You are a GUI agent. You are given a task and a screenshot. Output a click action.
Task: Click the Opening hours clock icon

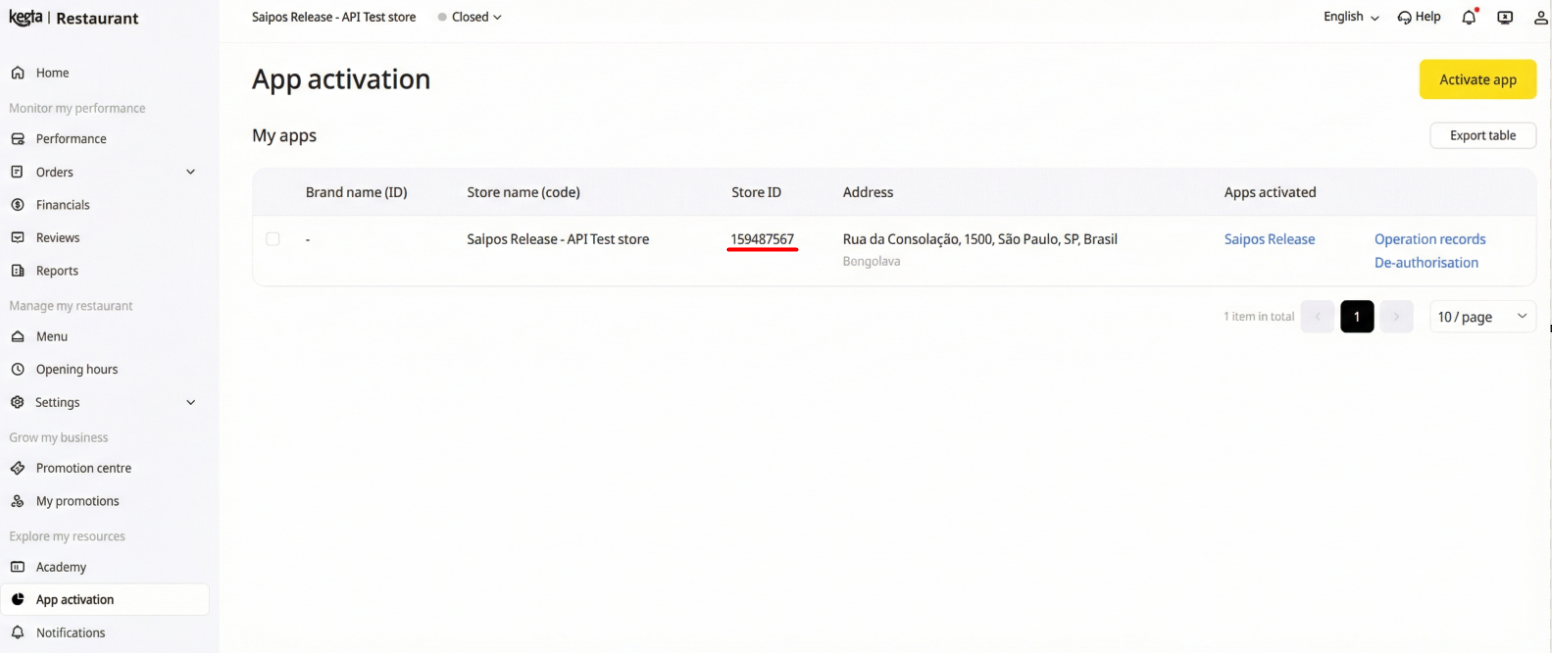coord(17,369)
